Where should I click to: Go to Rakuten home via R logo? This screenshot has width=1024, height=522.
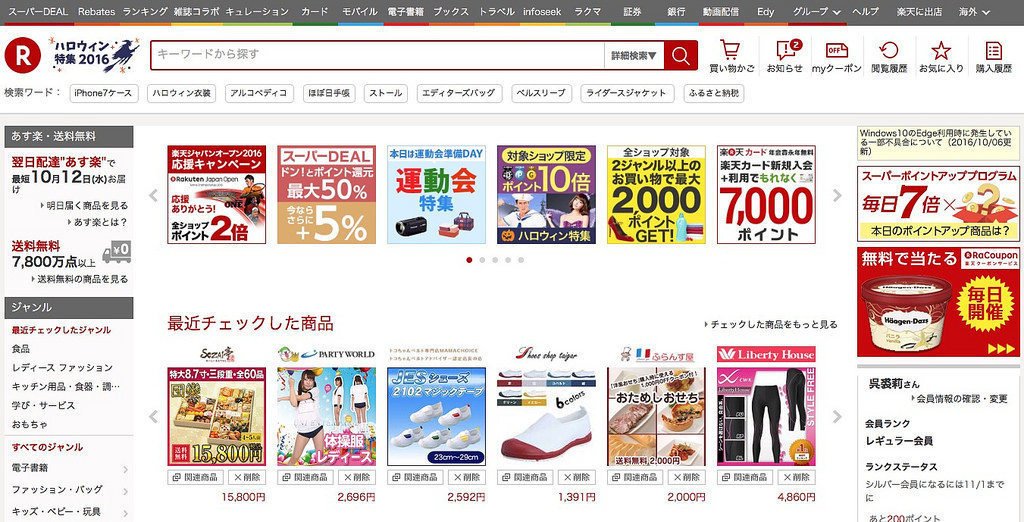pyautogui.click(x=22, y=55)
